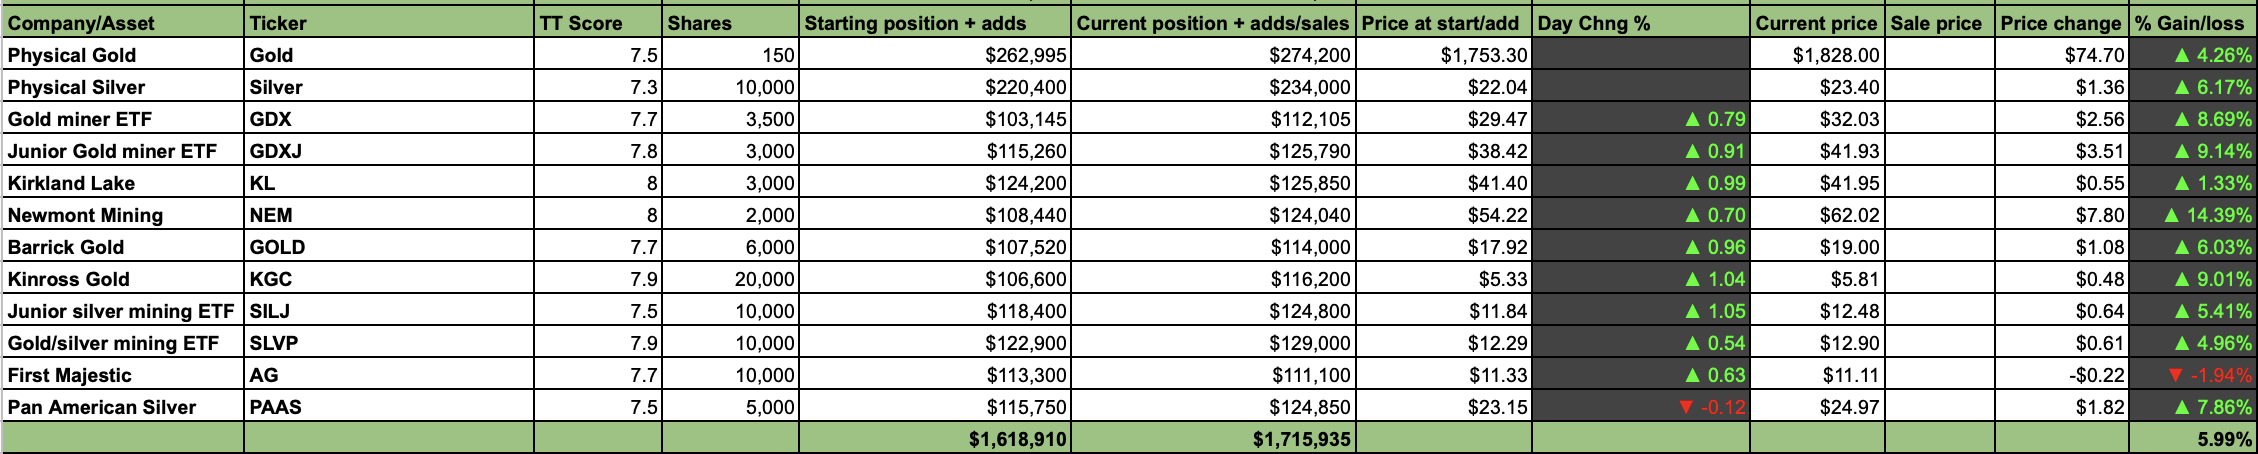The image size is (2258, 454).
Task: Click the TT Score header cell
Action: click(598, 22)
